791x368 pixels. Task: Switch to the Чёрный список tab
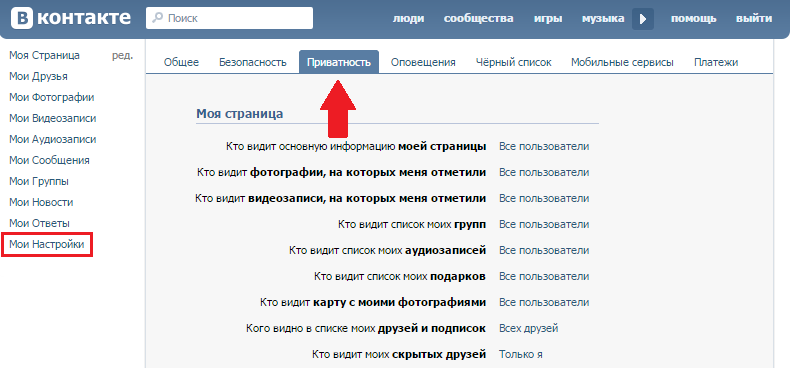click(514, 62)
